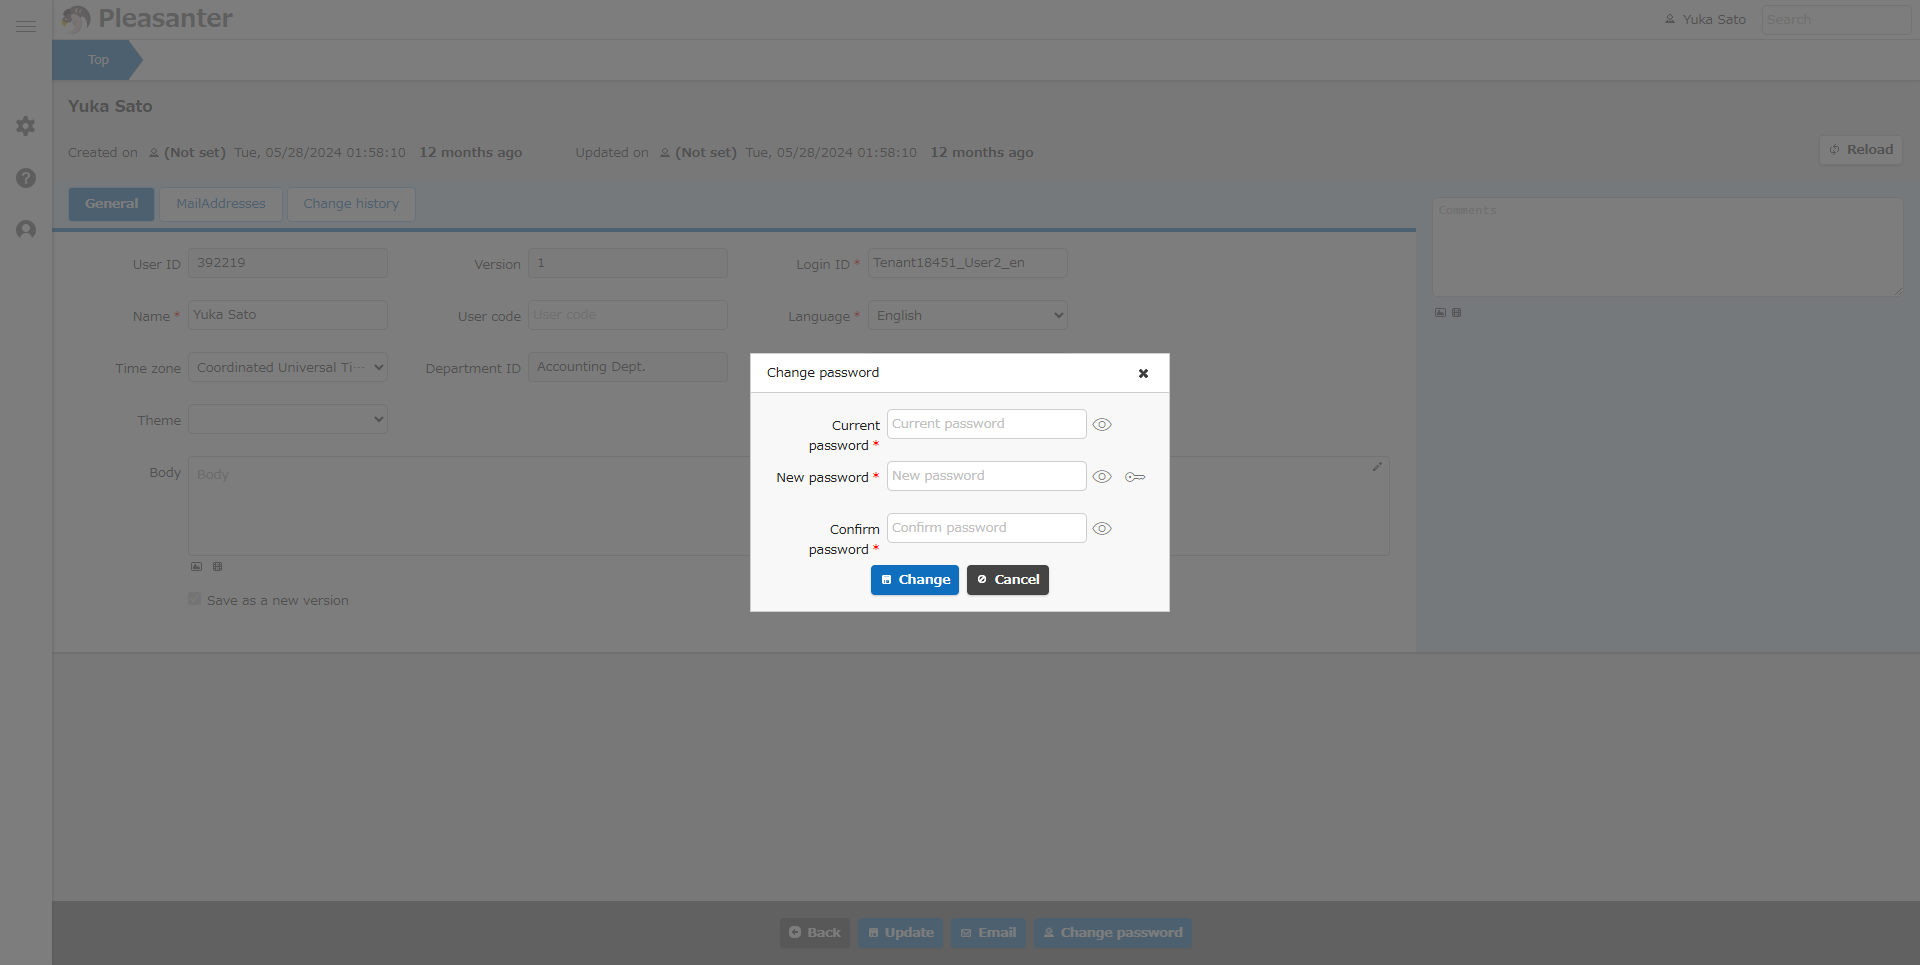The image size is (1920, 965).
Task: Focus the New password field
Action: pos(986,476)
